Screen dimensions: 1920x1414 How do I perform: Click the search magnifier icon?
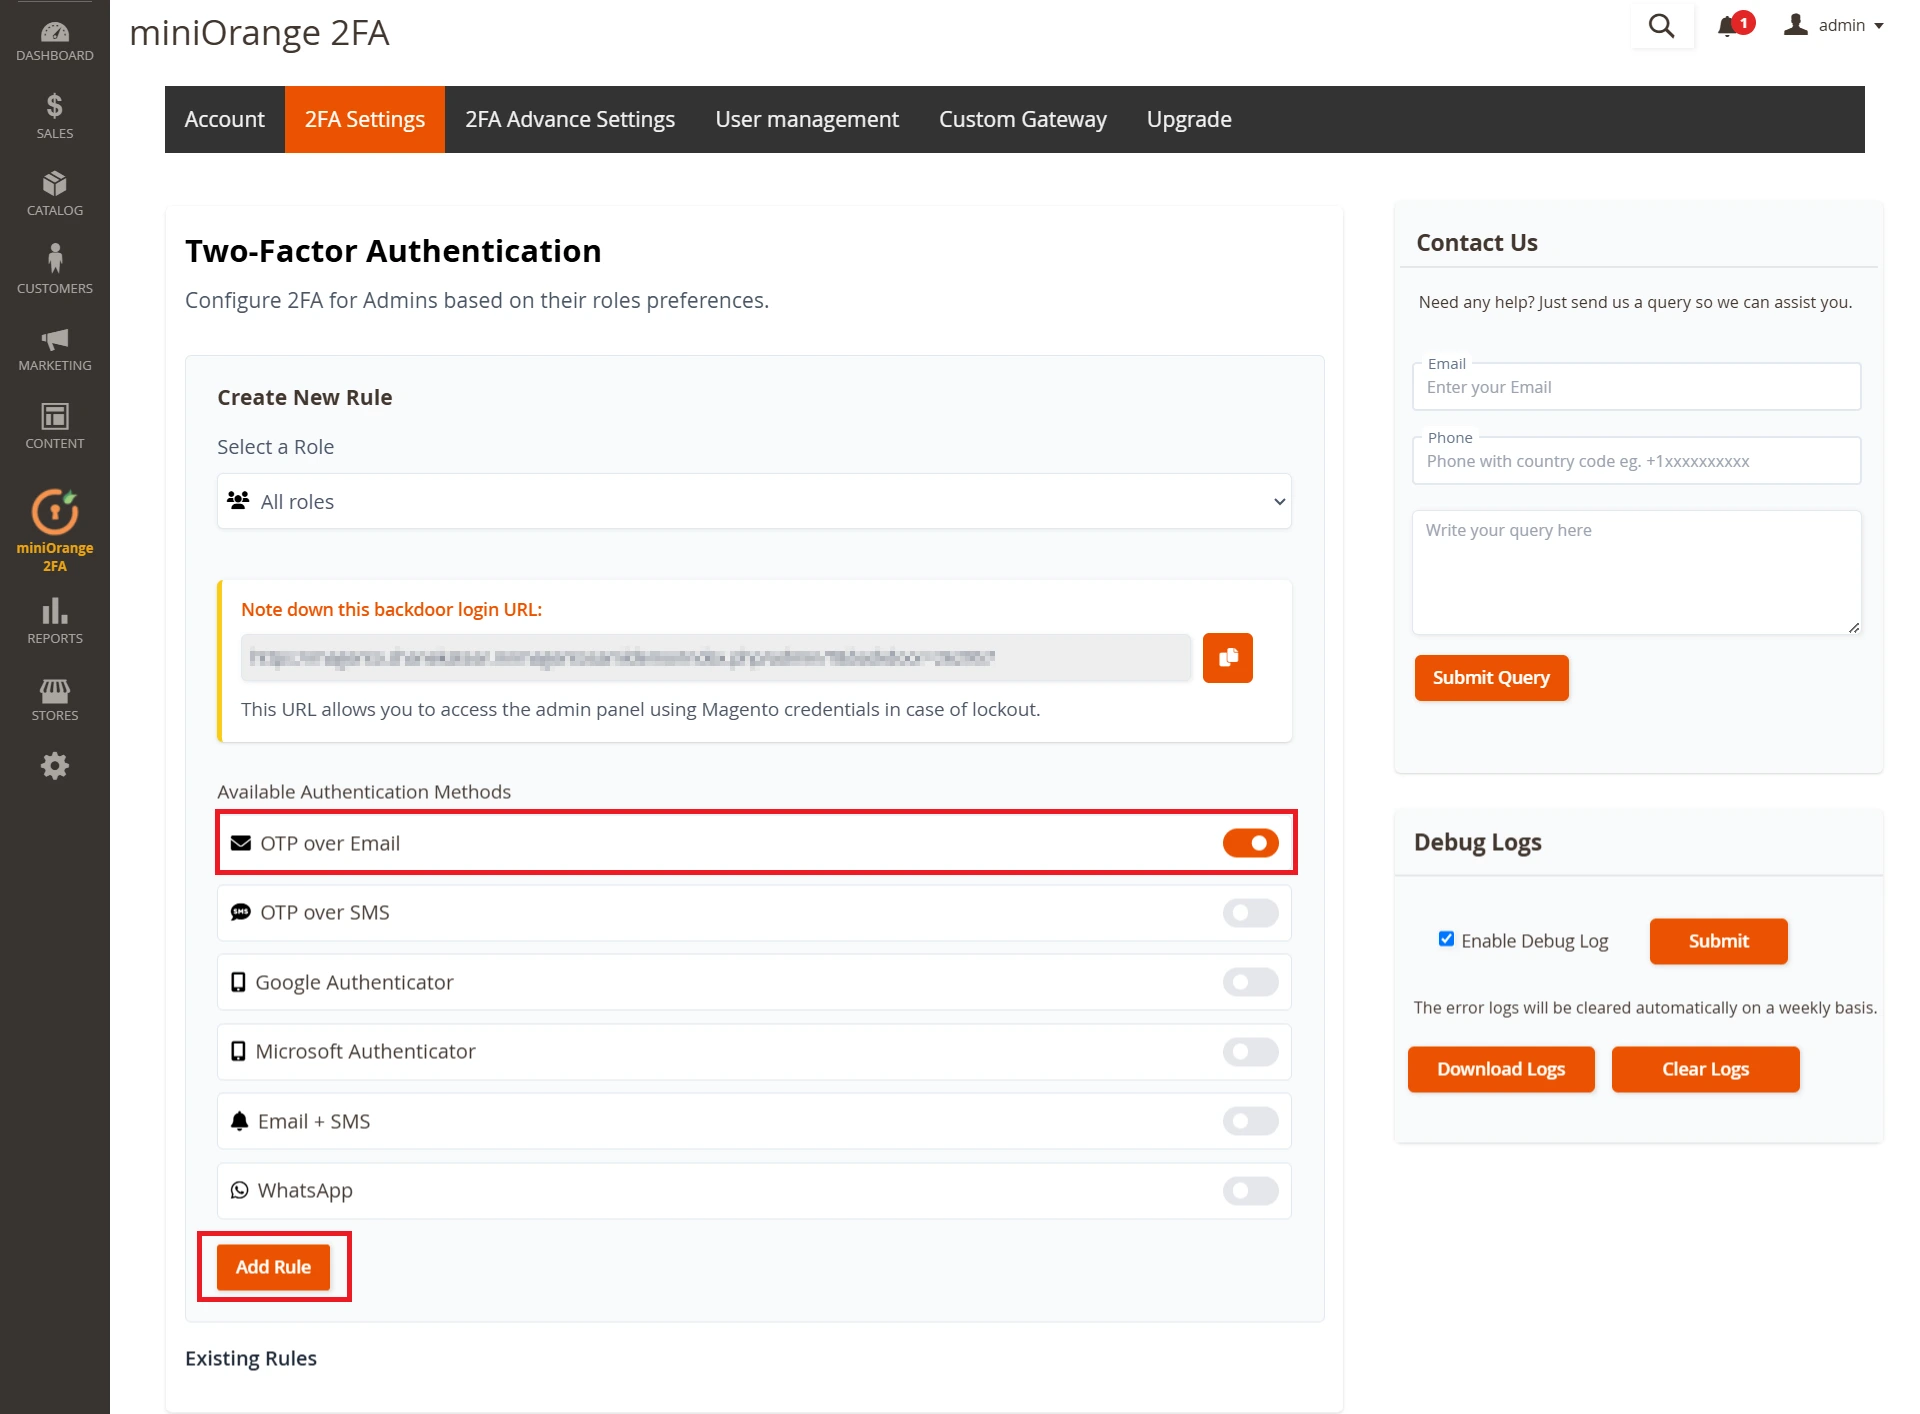[1661, 26]
